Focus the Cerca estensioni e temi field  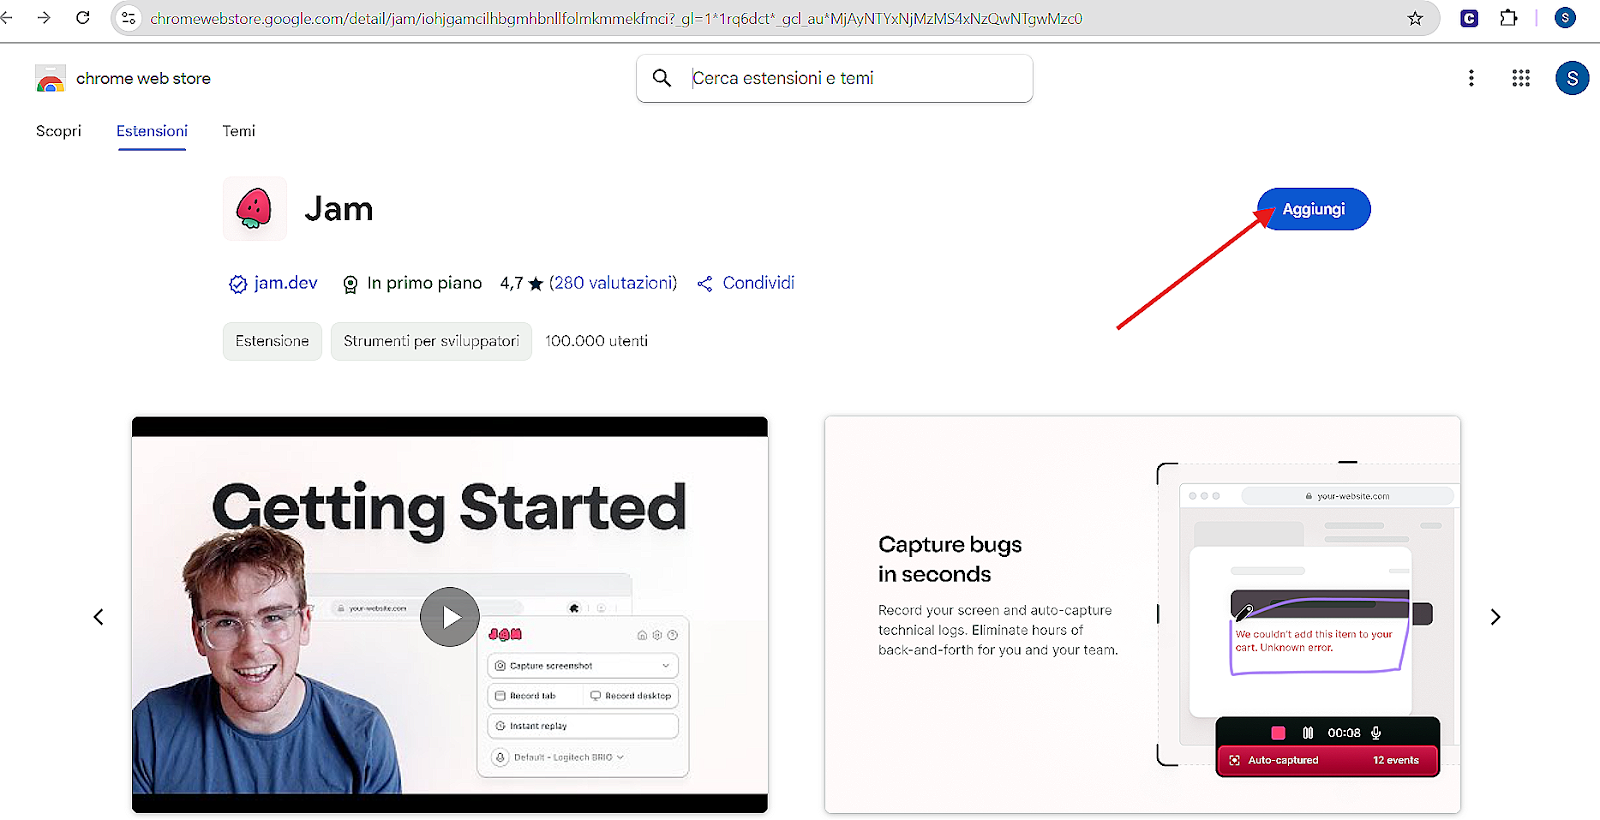pos(835,78)
